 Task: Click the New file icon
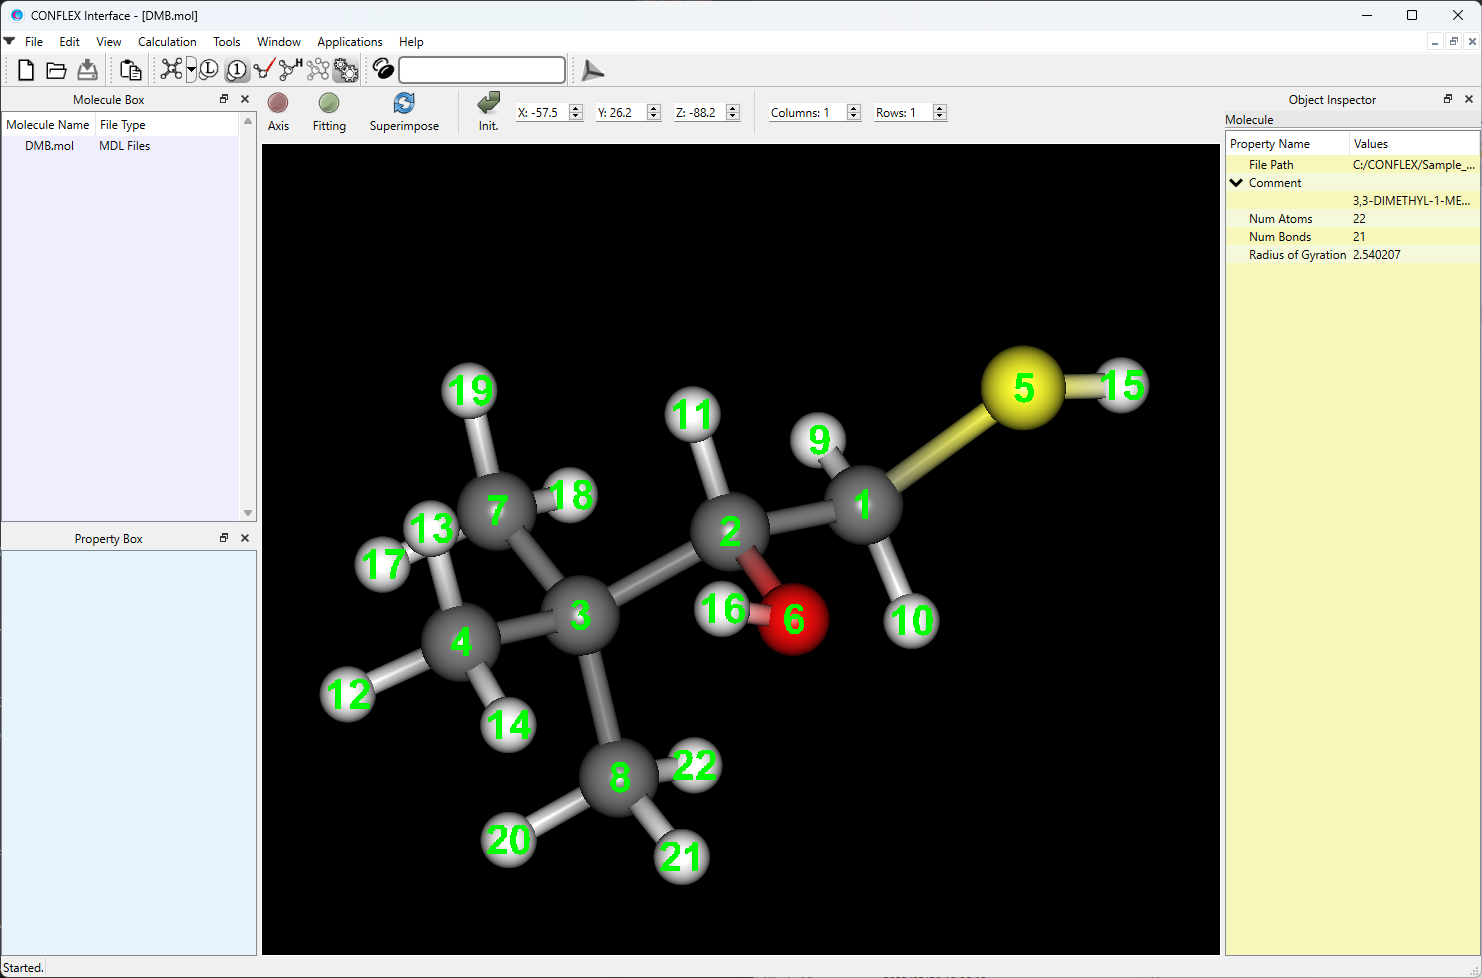[26, 70]
